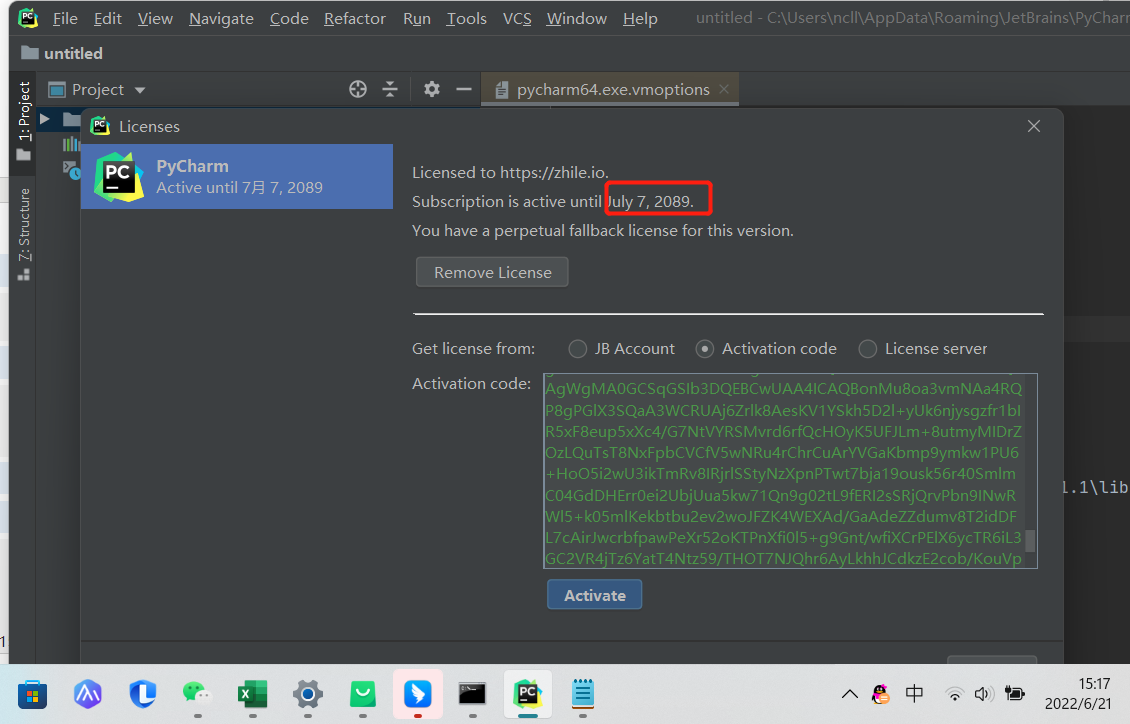Hide the Project panel with minus icon
The width and height of the screenshot is (1130, 724).
coord(464,89)
